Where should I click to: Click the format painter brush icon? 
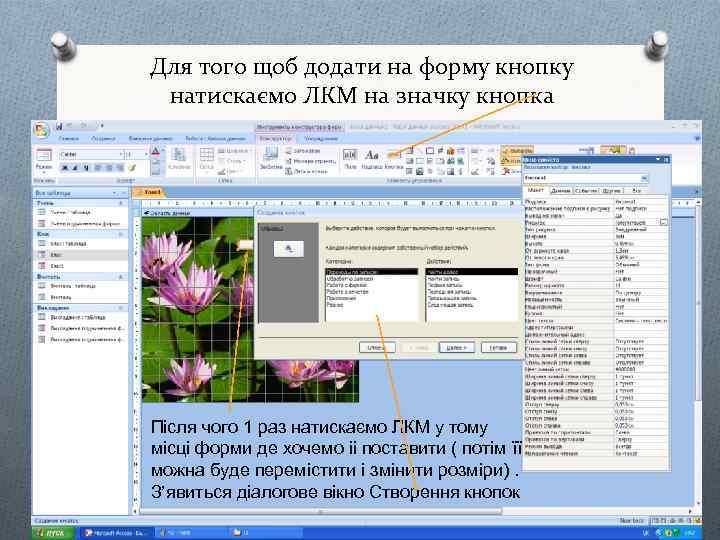tap(133, 168)
